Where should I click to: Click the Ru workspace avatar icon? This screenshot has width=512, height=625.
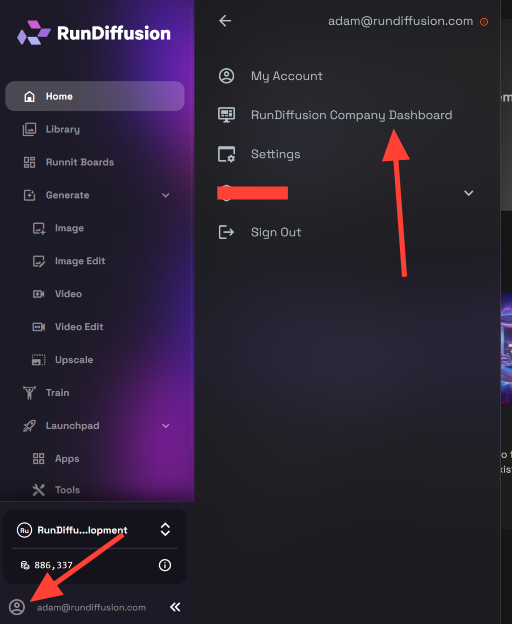24,530
